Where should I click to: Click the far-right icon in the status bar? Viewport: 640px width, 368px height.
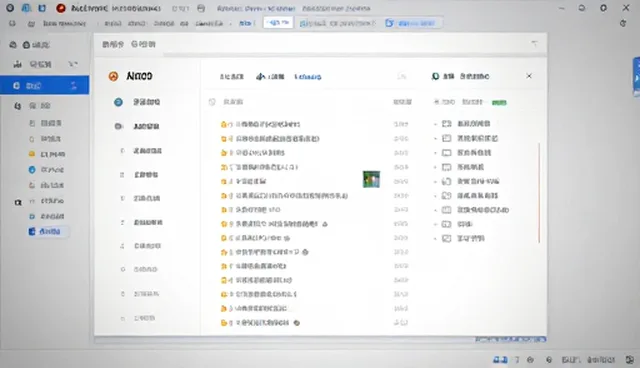click(x=630, y=359)
